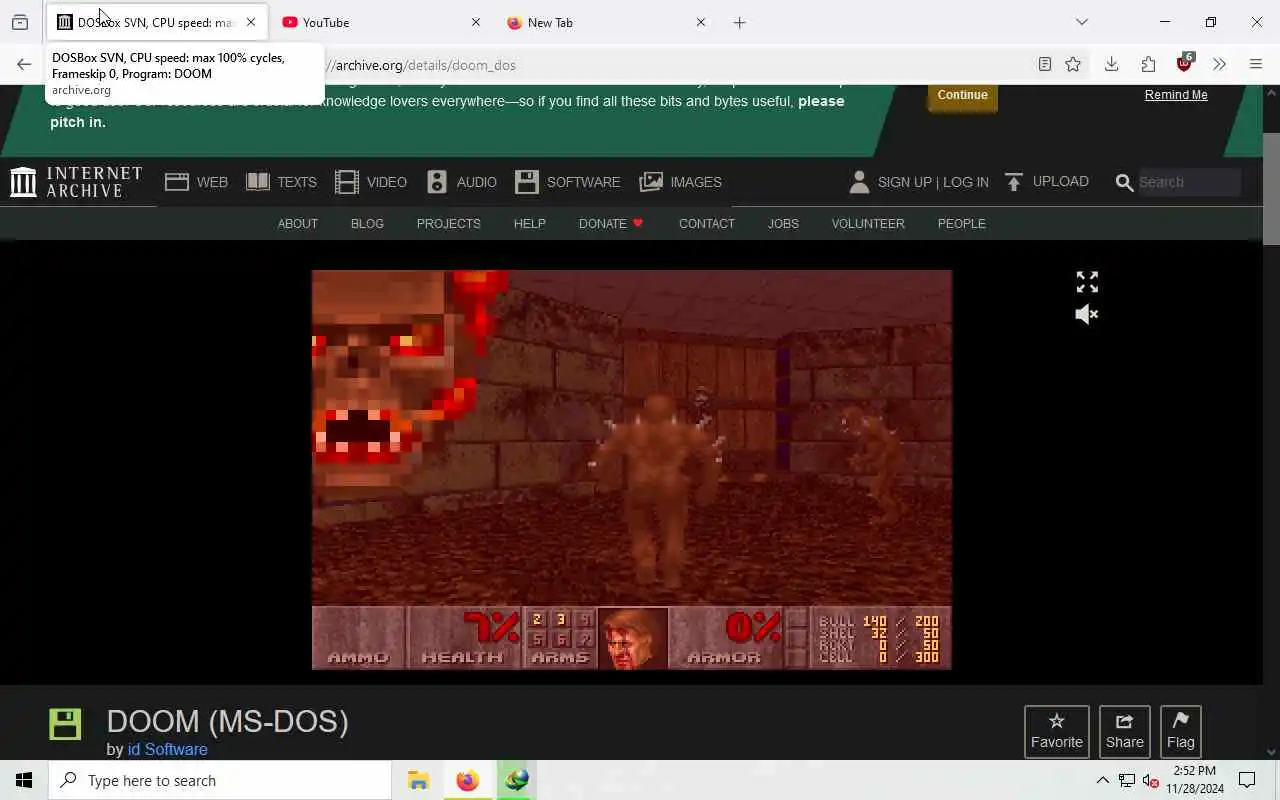Viewport: 1280px width, 800px height.
Task: Open the taskbar clock and date
Action: 1195,780
